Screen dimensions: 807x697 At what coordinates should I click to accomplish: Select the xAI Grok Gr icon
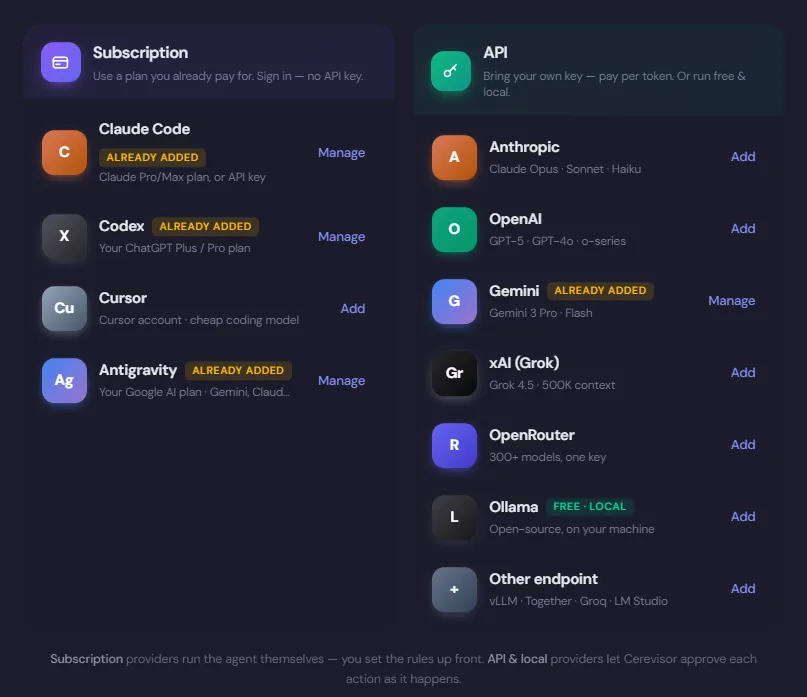tap(454, 374)
